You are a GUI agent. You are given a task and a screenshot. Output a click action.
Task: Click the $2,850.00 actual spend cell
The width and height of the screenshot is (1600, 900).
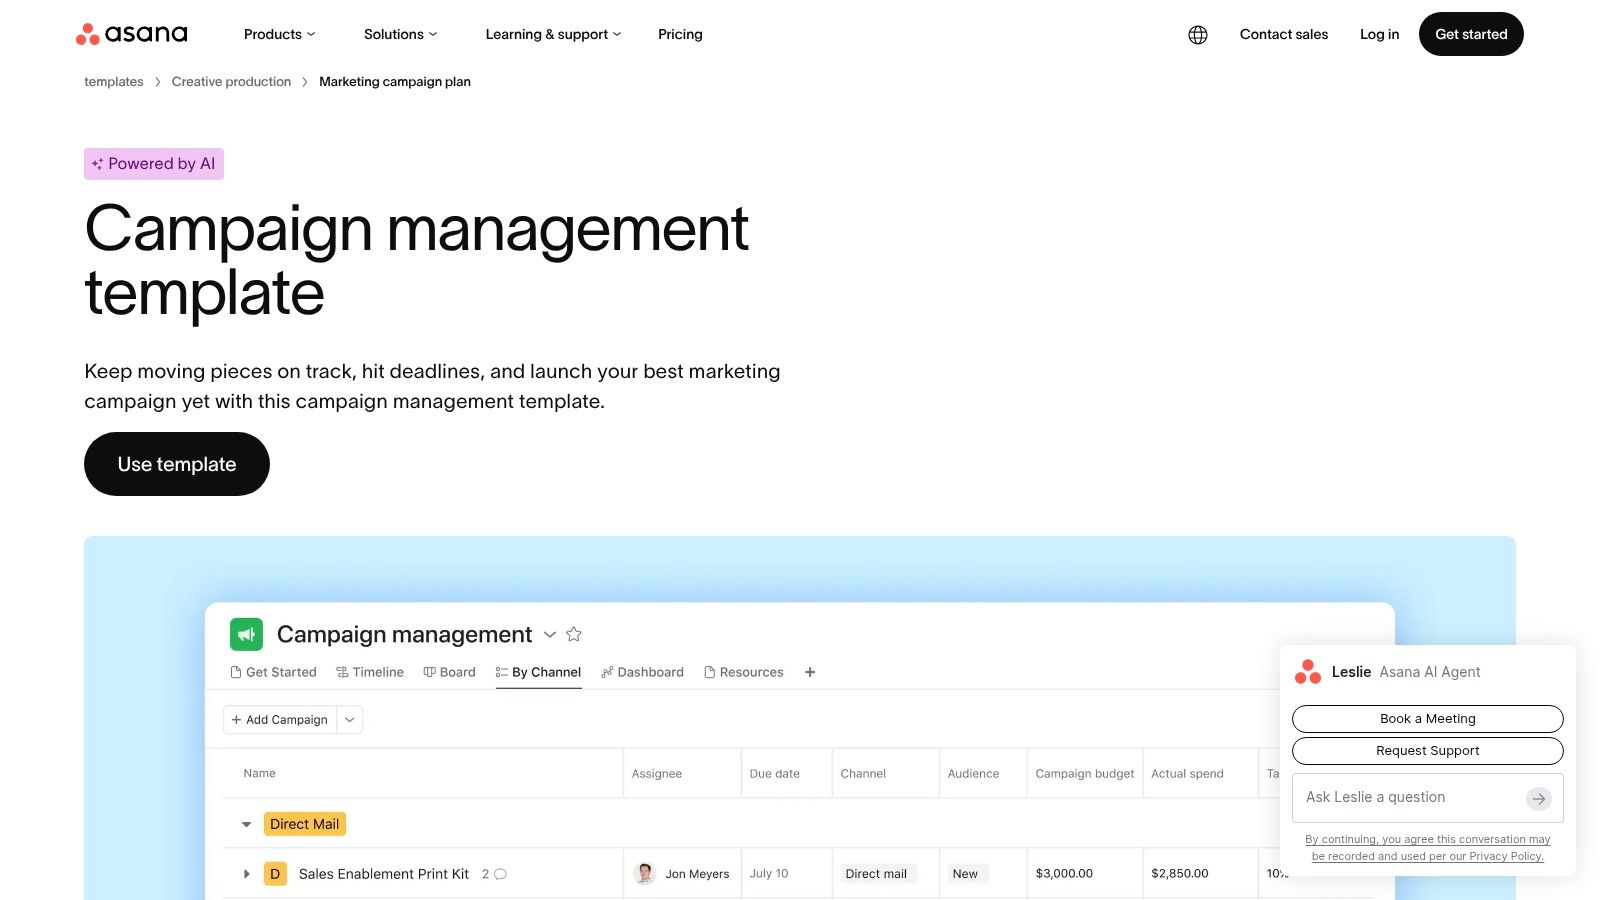click(1180, 874)
